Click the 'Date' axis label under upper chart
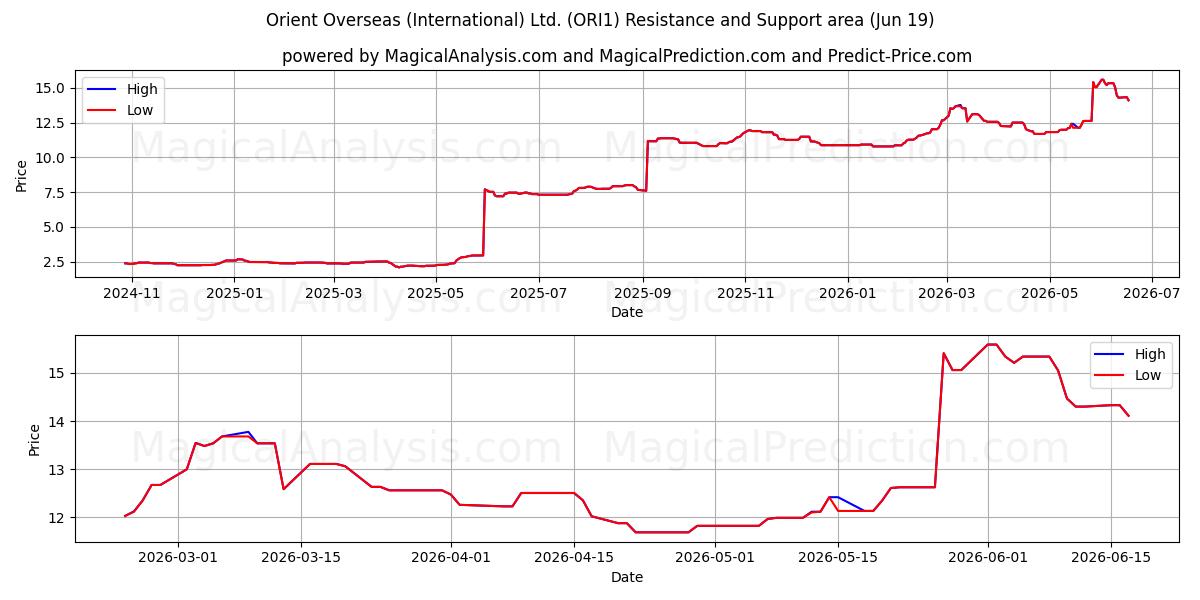Screen dimensions: 1200x600 point(627,312)
